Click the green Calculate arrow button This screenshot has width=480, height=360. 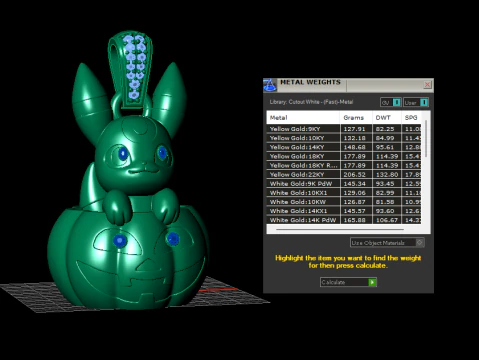pyautogui.click(x=372, y=282)
